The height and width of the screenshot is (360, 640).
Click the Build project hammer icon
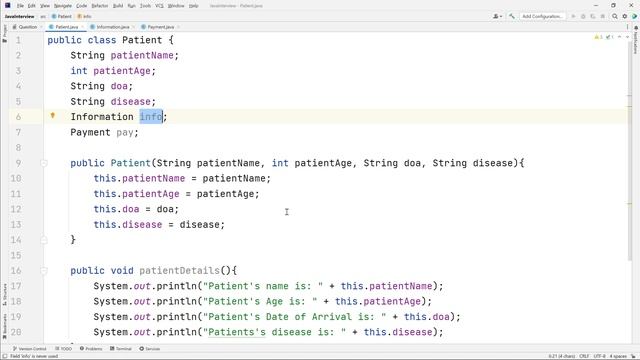coord(512,16)
